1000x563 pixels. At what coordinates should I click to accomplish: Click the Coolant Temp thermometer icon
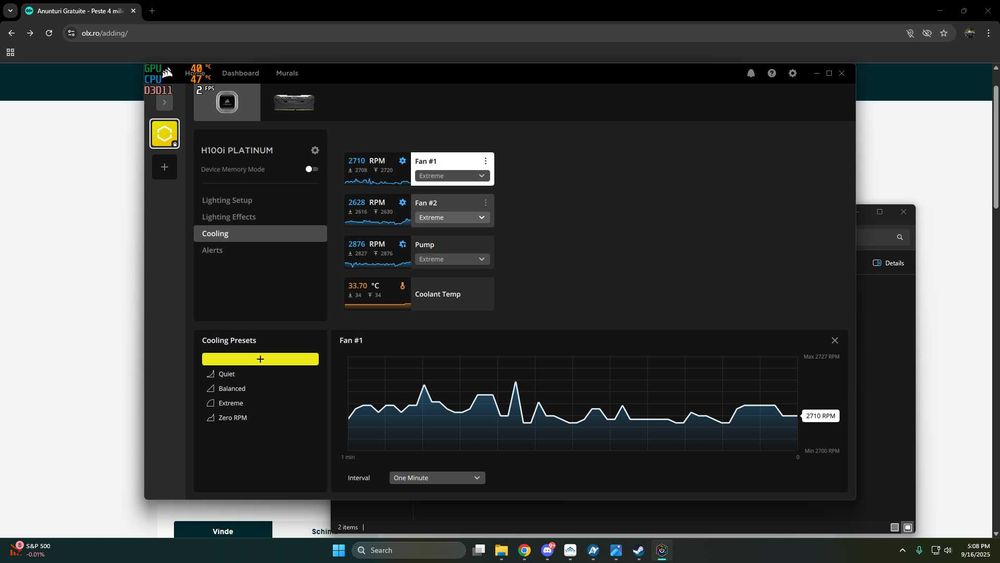pos(402,286)
